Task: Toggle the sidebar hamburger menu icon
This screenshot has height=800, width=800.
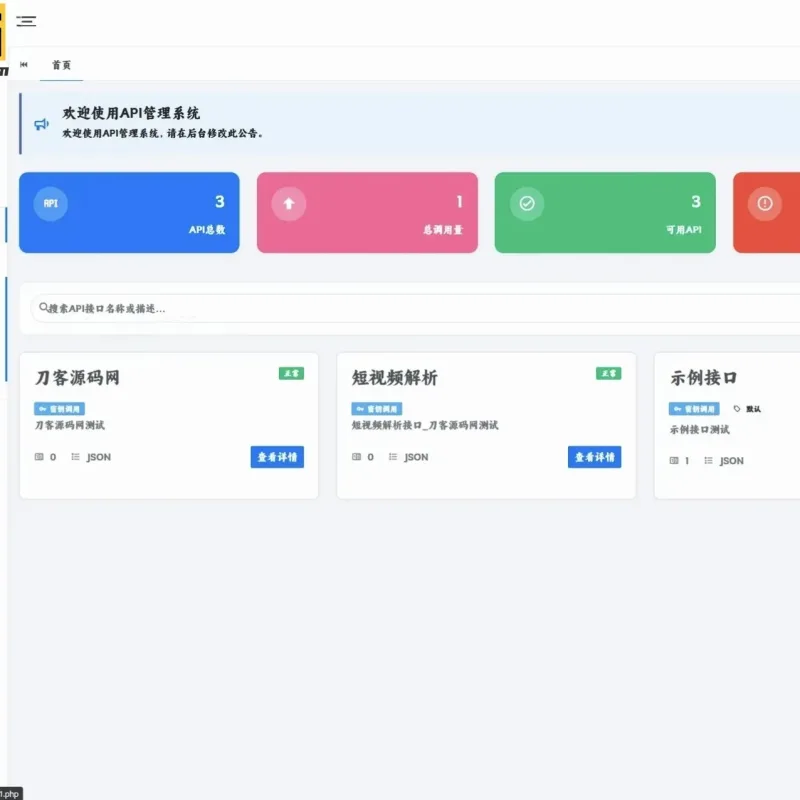Action: [x=26, y=21]
